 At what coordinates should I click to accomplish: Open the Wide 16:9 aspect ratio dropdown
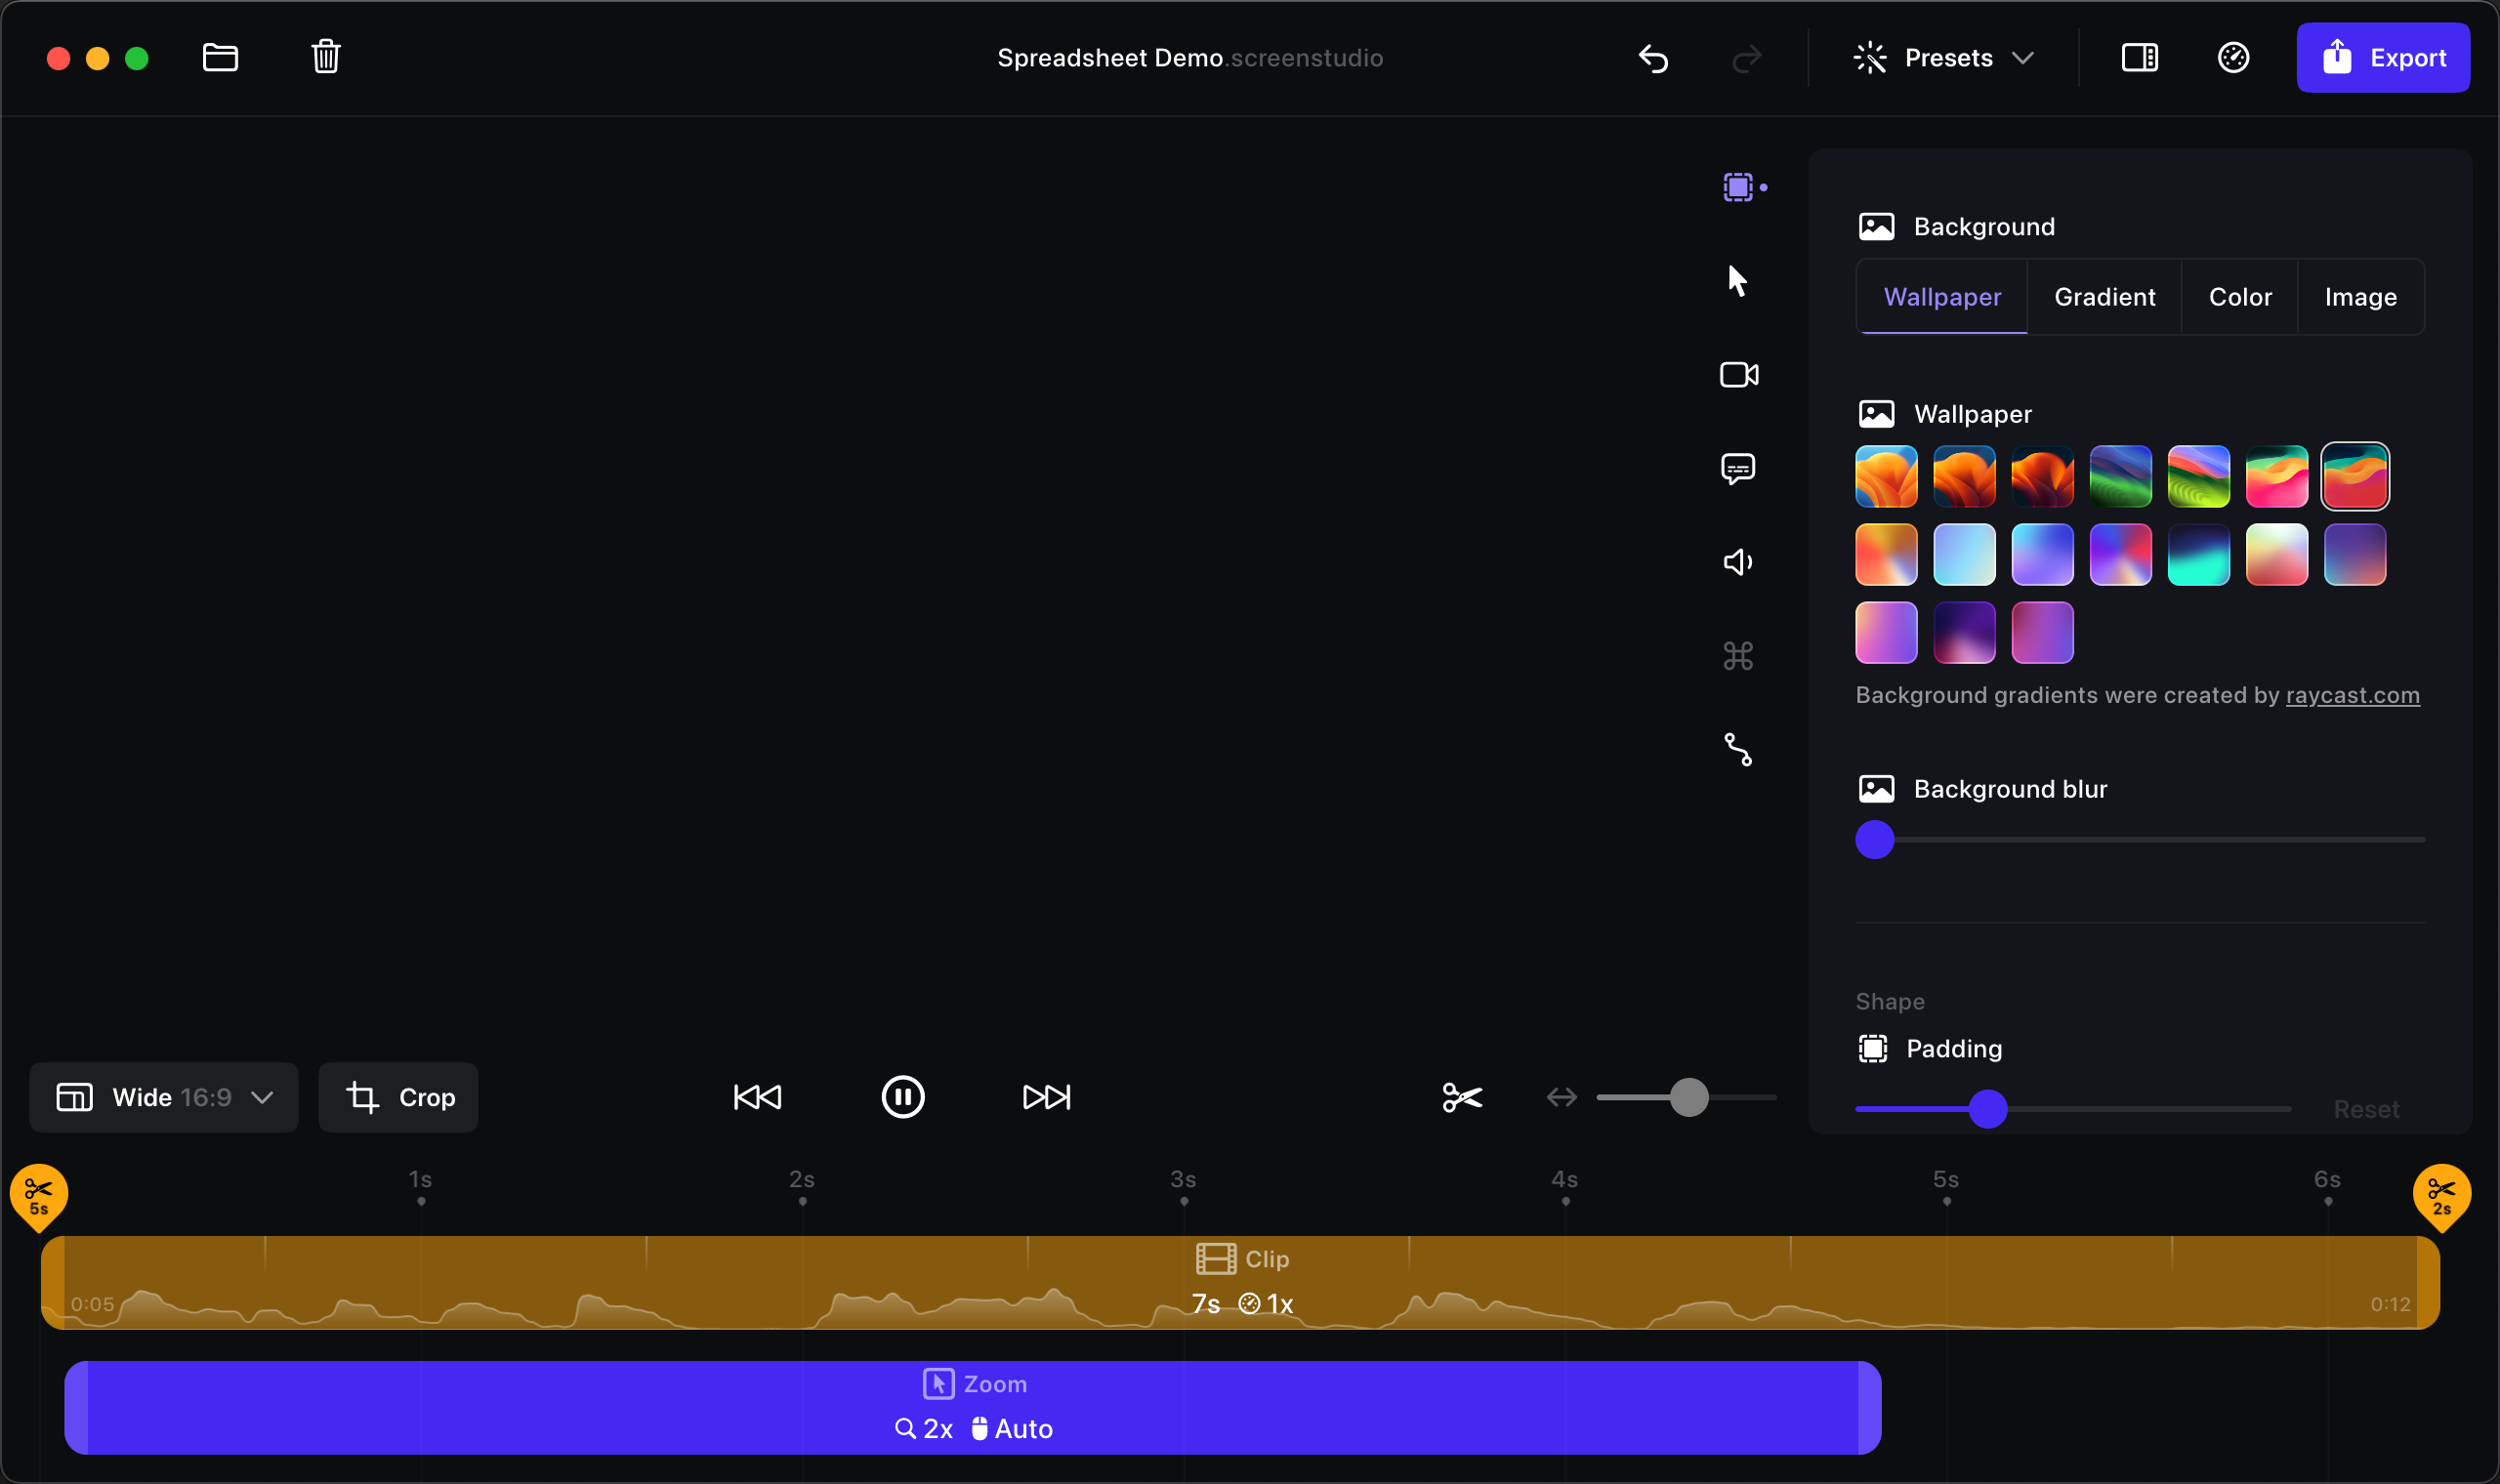click(x=164, y=1097)
